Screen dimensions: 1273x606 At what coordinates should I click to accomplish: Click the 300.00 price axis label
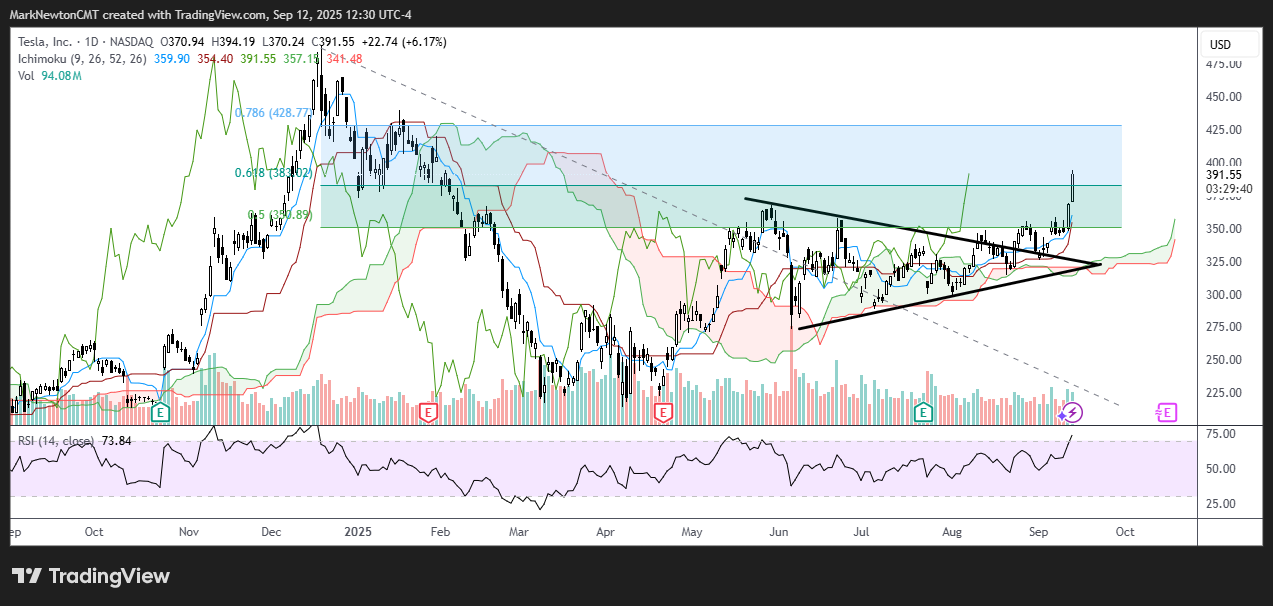click(1225, 295)
